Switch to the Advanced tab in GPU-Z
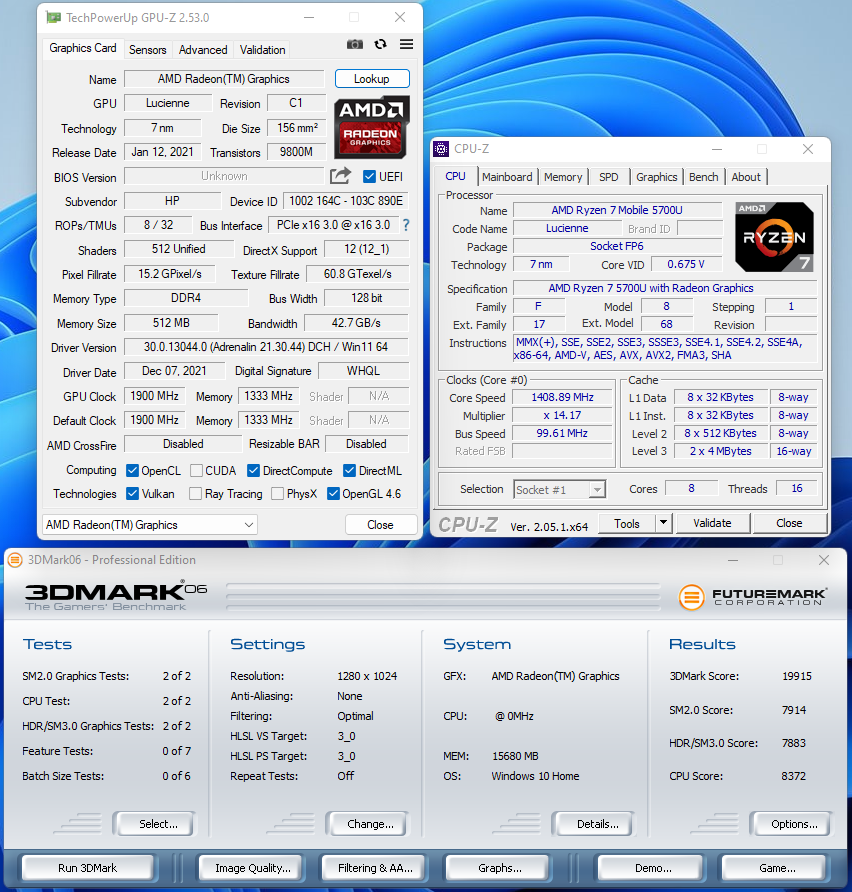Viewport: 852px width, 892px height. tap(203, 49)
